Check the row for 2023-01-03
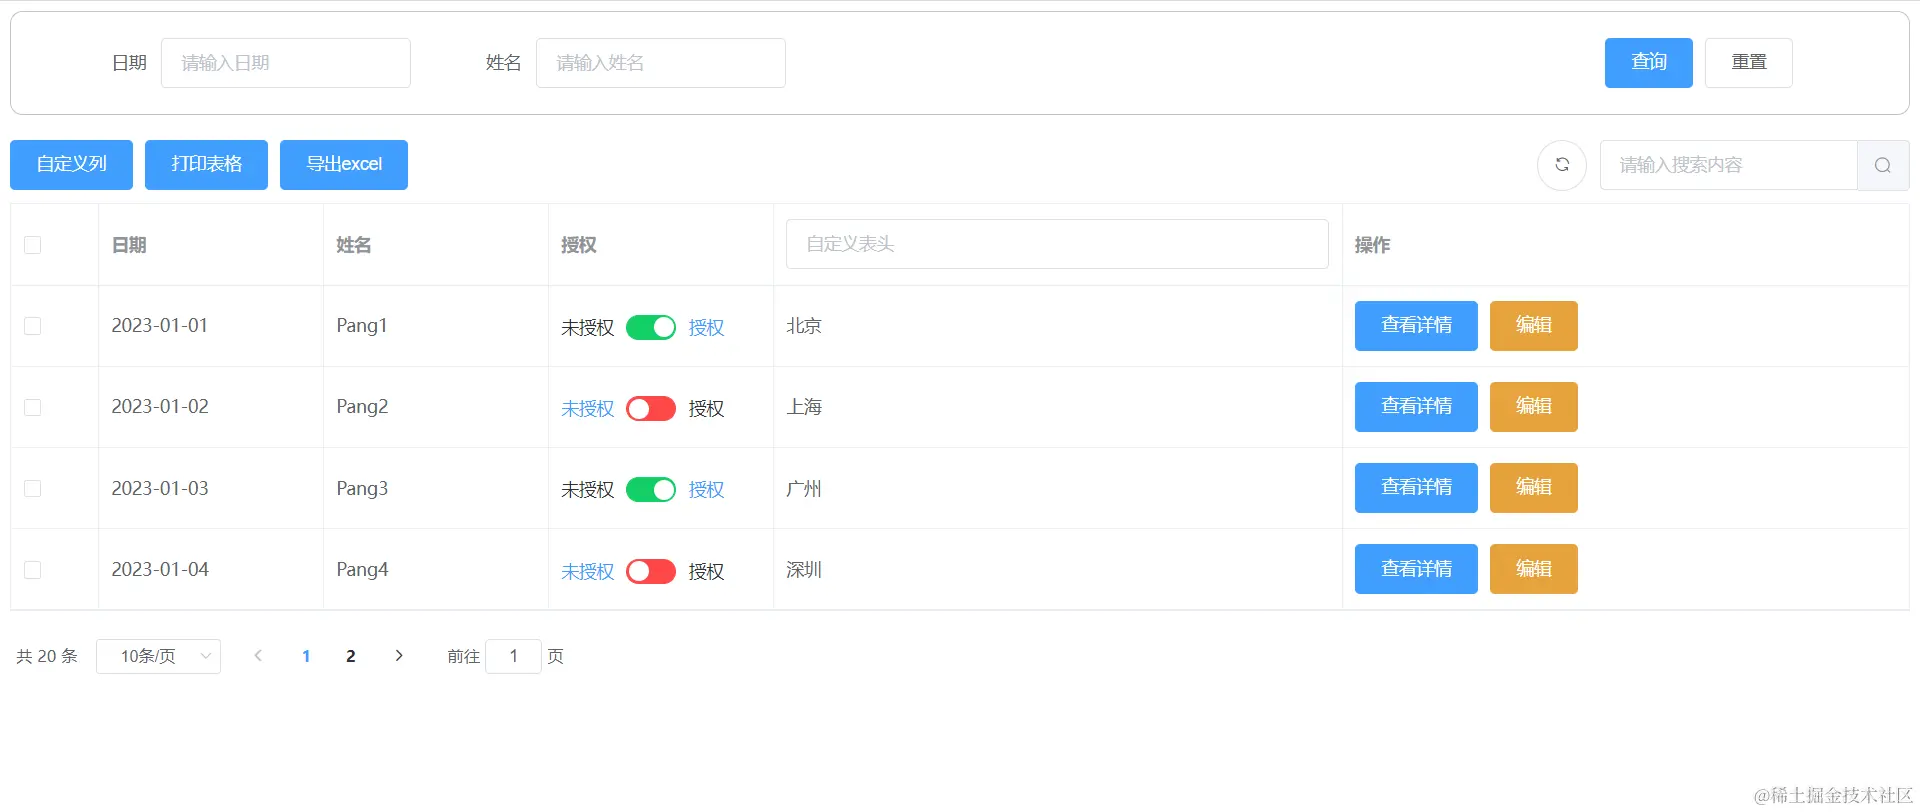The image size is (1920, 812). (33, 489)
